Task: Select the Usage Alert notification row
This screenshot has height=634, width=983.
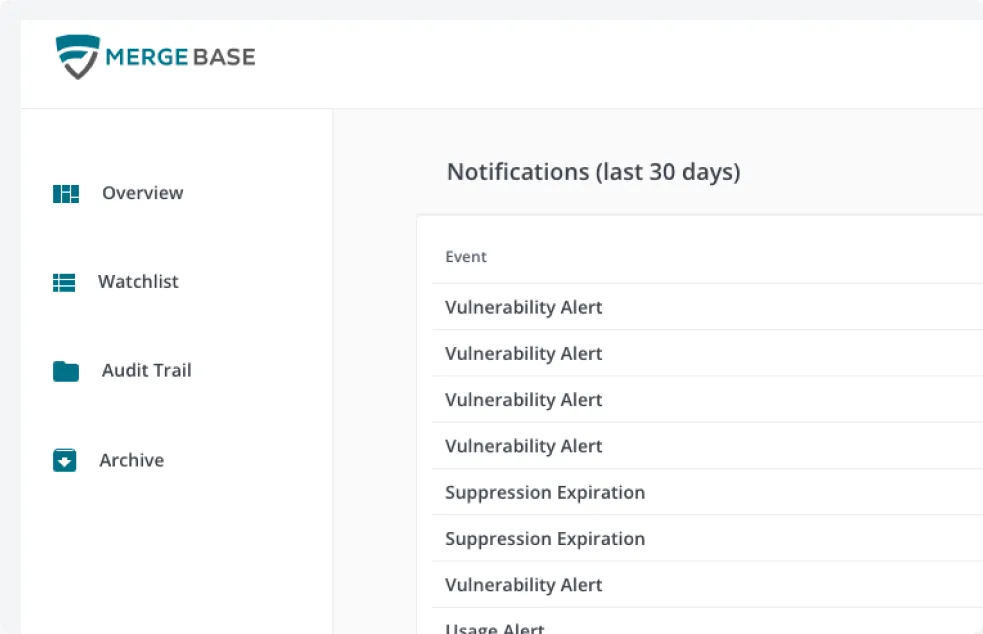Action: (495, 626)
